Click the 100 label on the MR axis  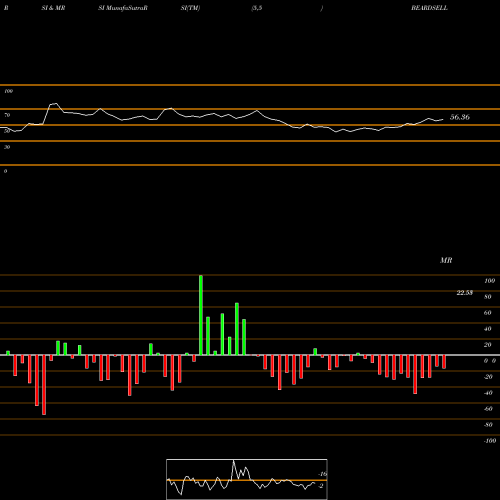point(489,281)
